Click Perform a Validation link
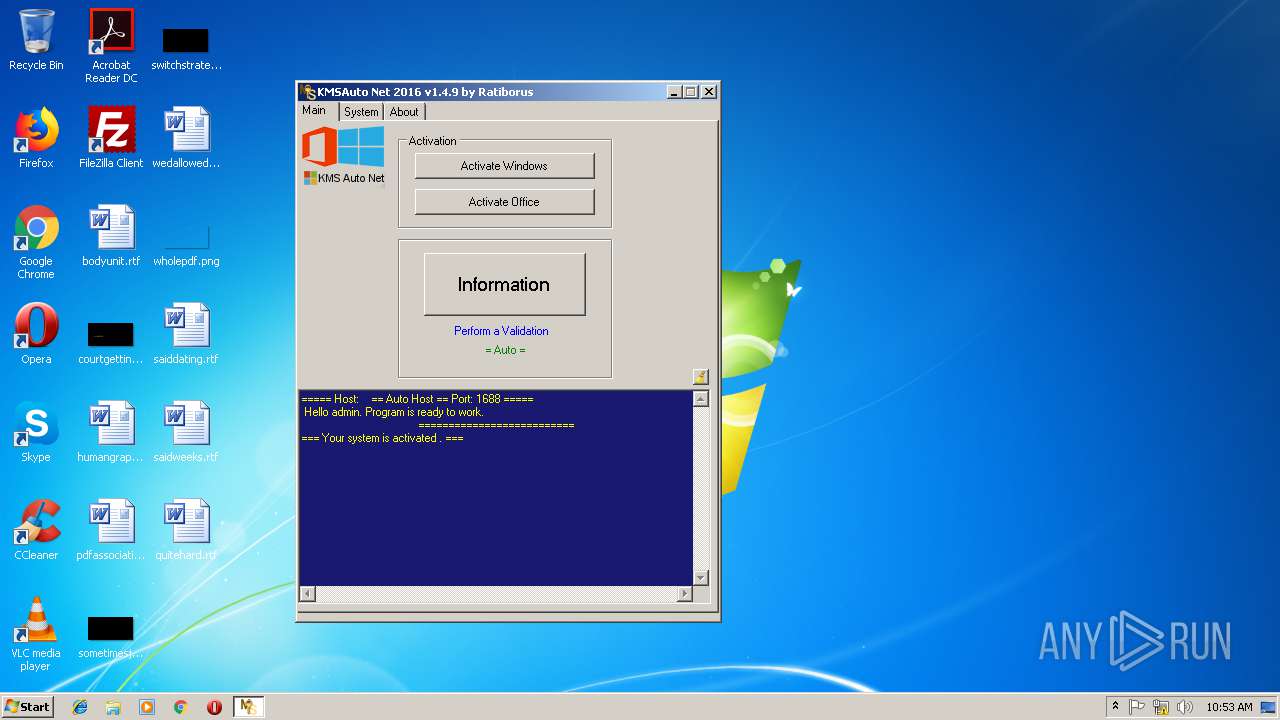Viewport: 1280px width, 720px height. pyautogui.click(x=501, y=331)
